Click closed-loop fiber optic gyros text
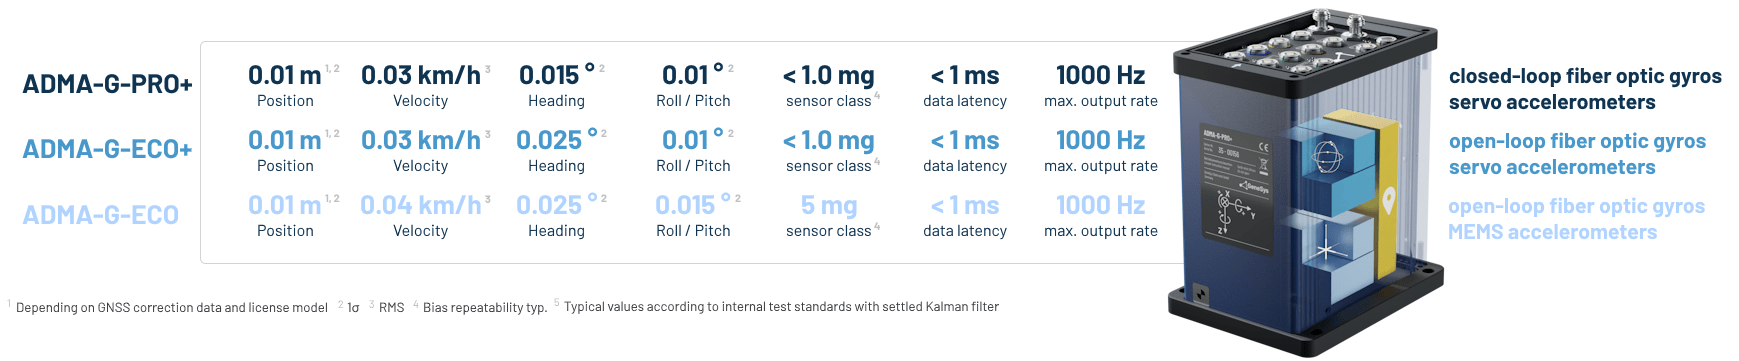 click(x=1585, y=77)
